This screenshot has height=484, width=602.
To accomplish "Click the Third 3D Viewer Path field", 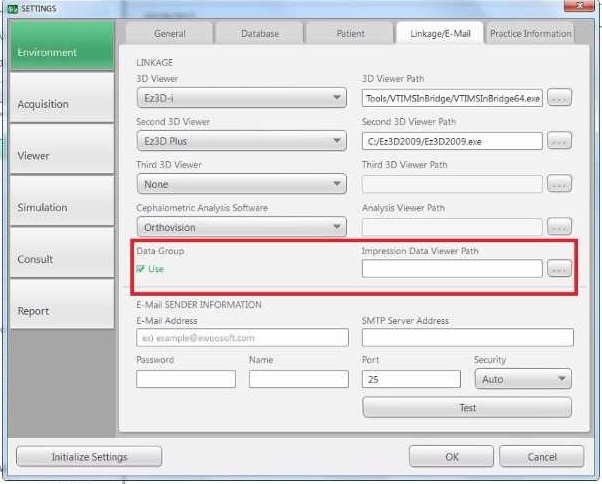I will point(452,184).
